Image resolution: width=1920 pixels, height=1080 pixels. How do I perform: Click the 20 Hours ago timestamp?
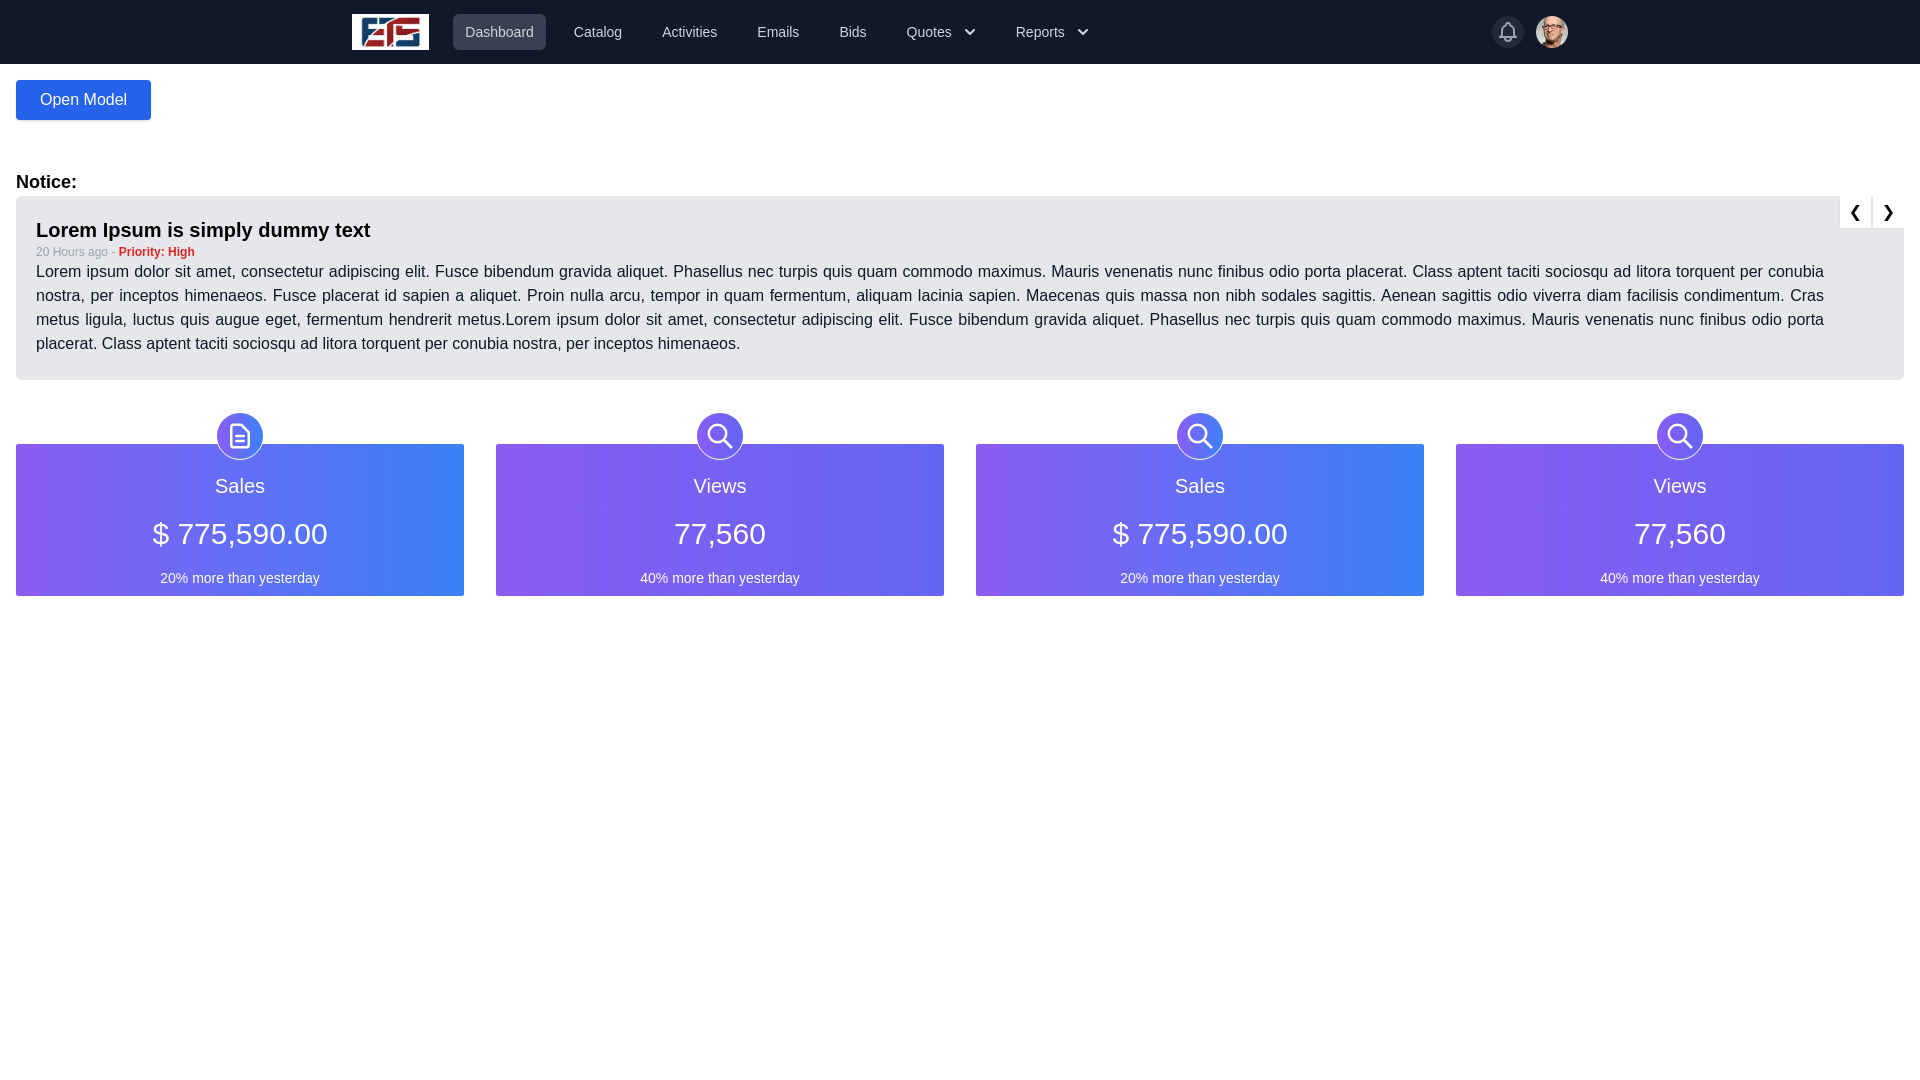pos(72,252)
